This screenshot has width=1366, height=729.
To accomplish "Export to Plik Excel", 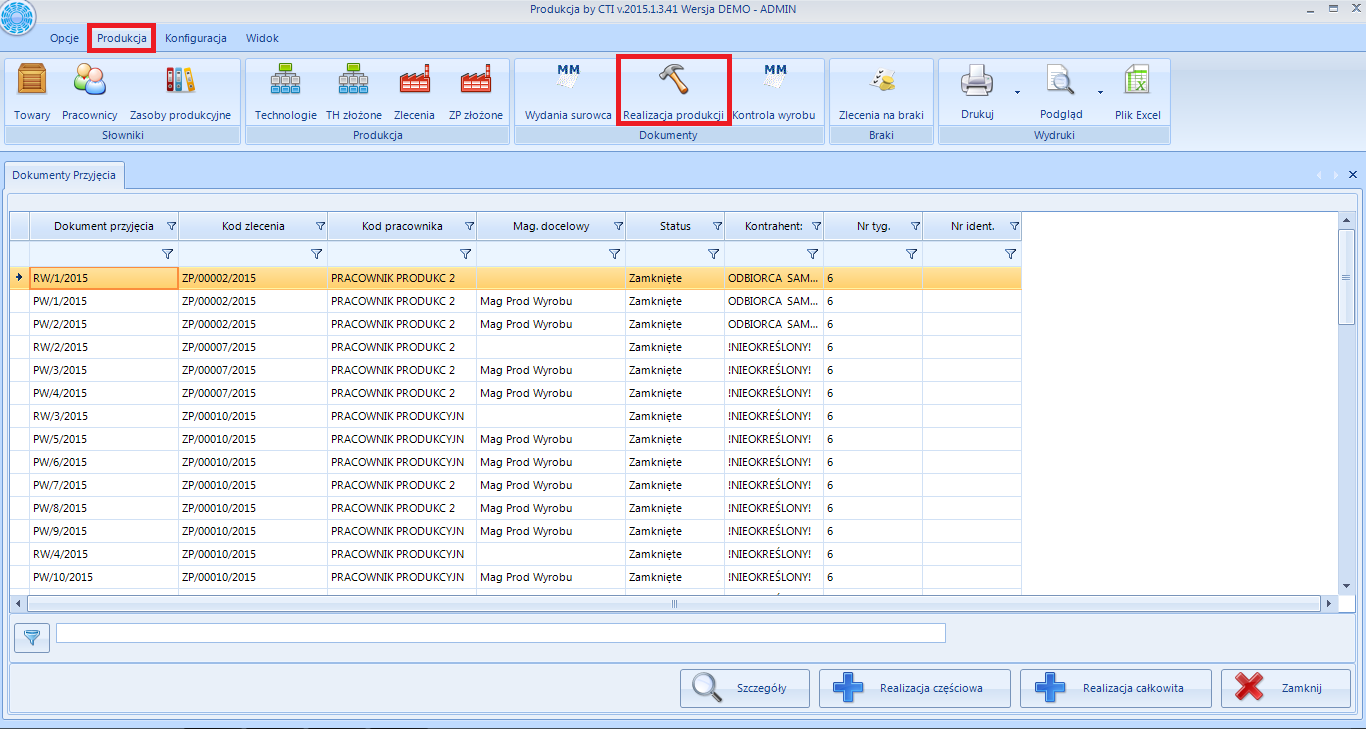I will [1138, 91].
